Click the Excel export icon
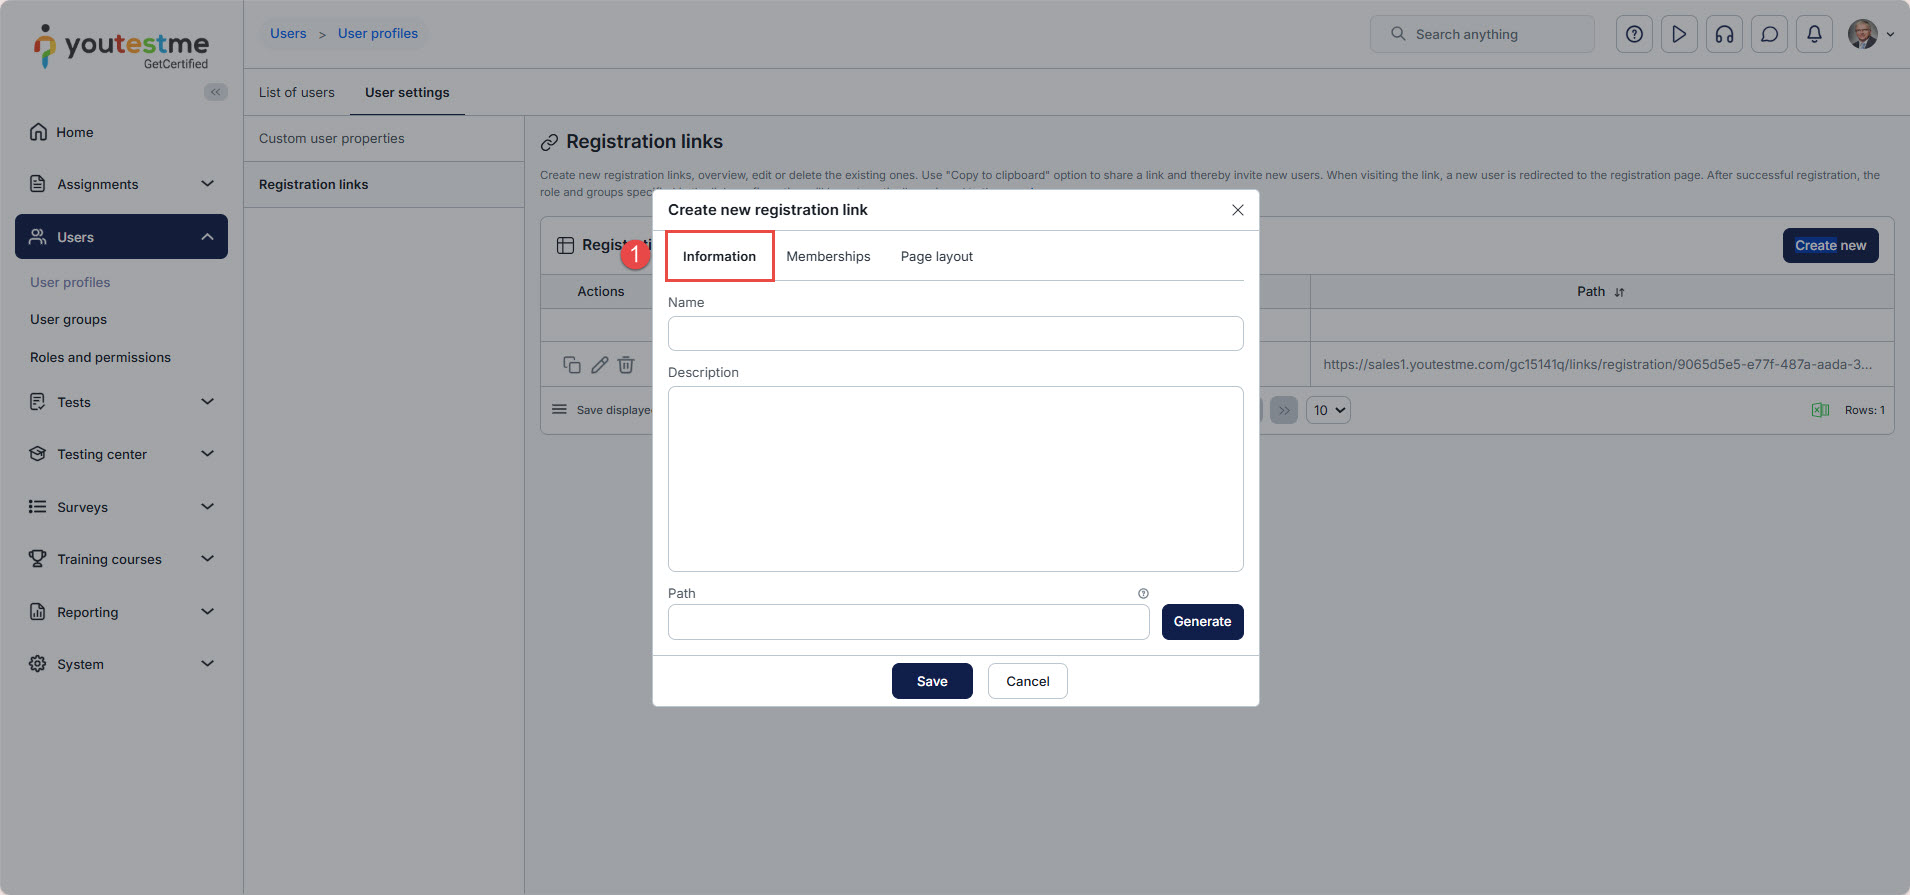This screenshot has height=895, width=1910. (1820, 410)
